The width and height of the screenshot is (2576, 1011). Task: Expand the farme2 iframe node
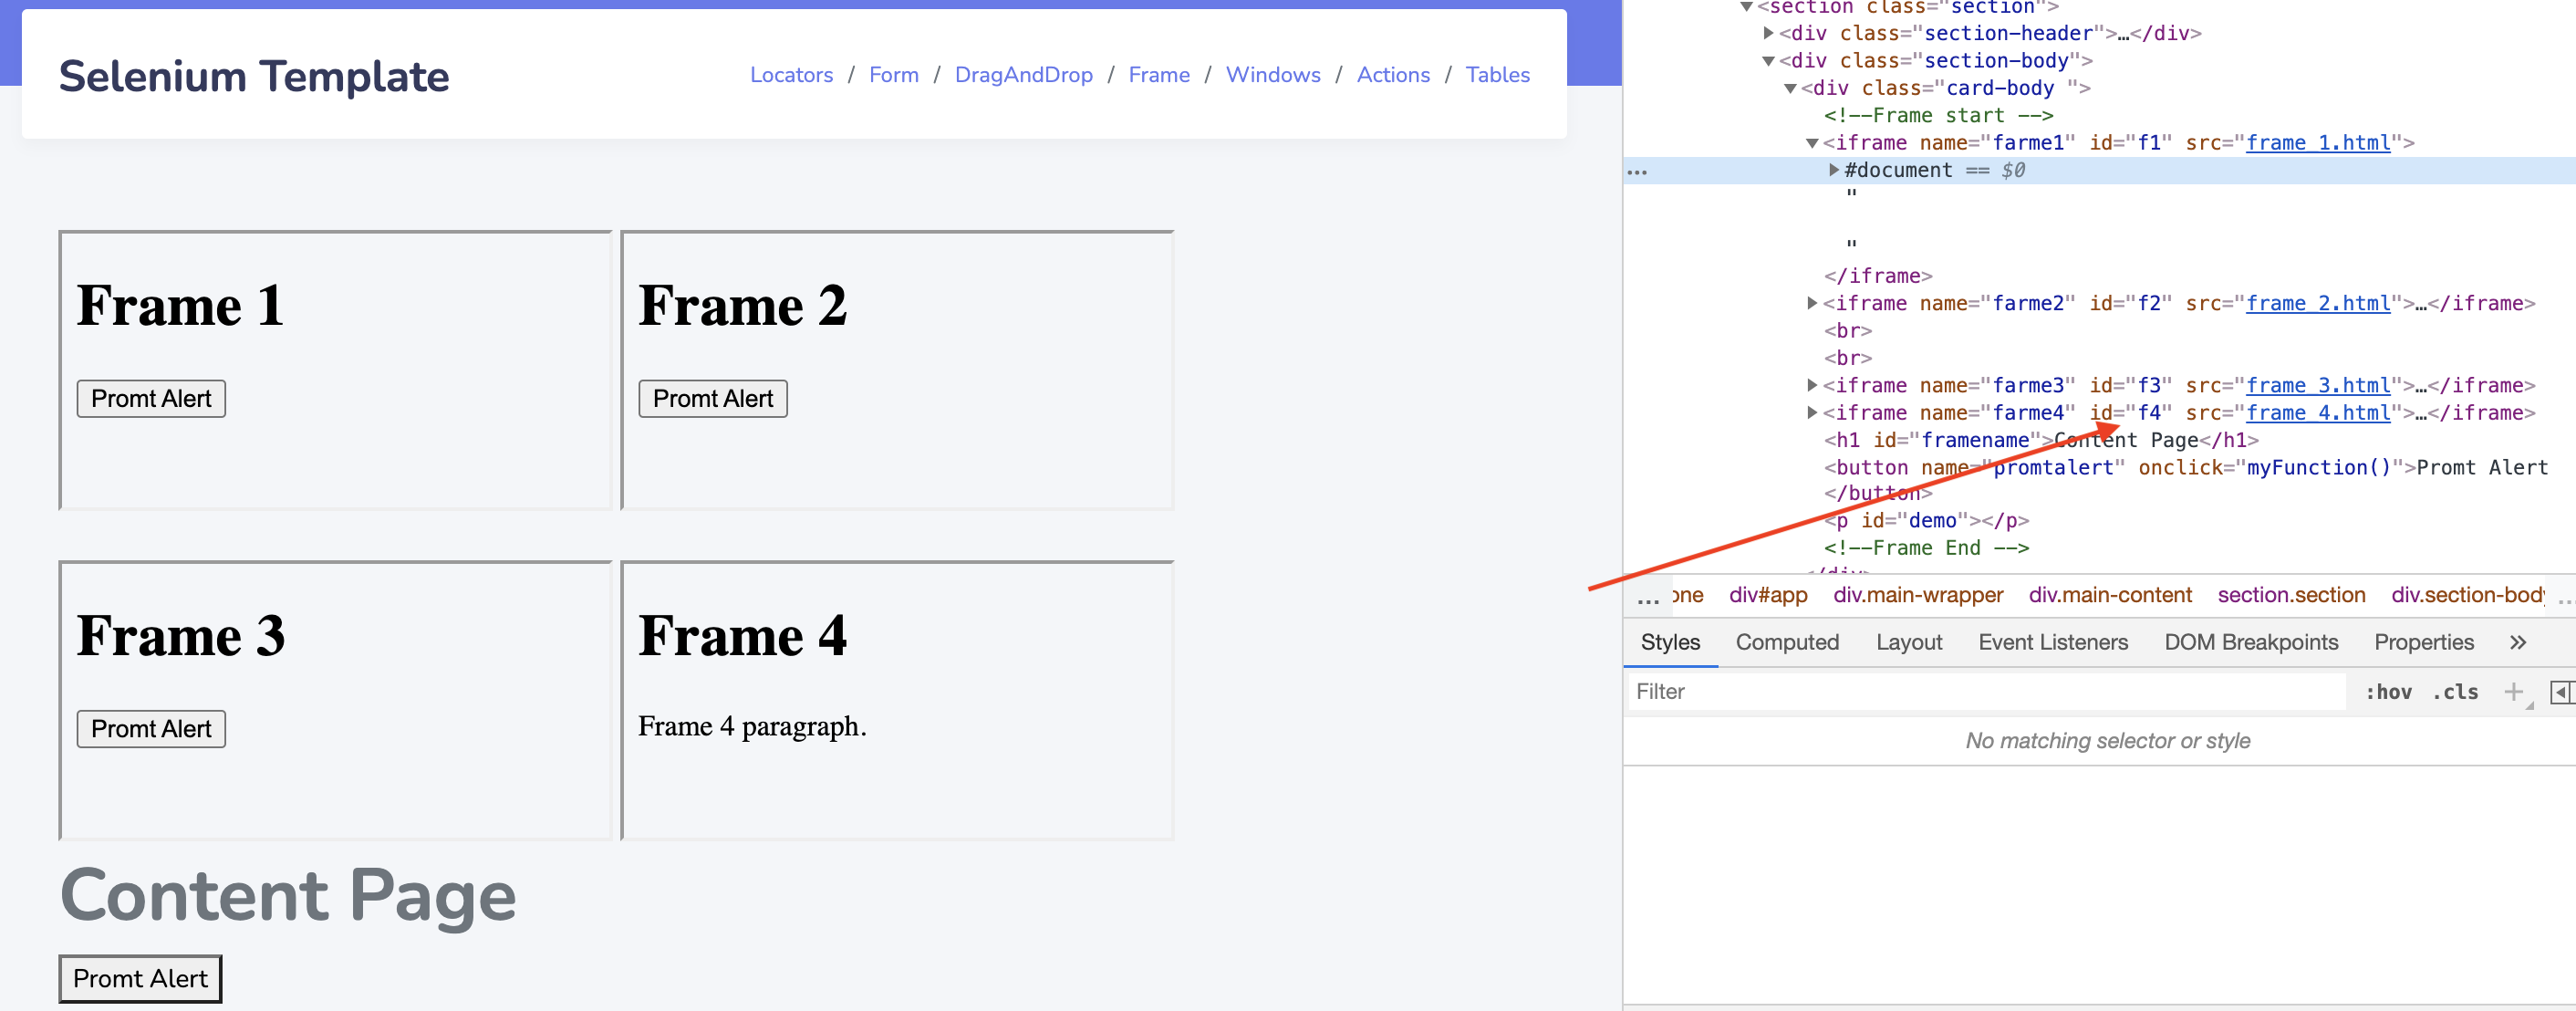(x=1811, y=303)
